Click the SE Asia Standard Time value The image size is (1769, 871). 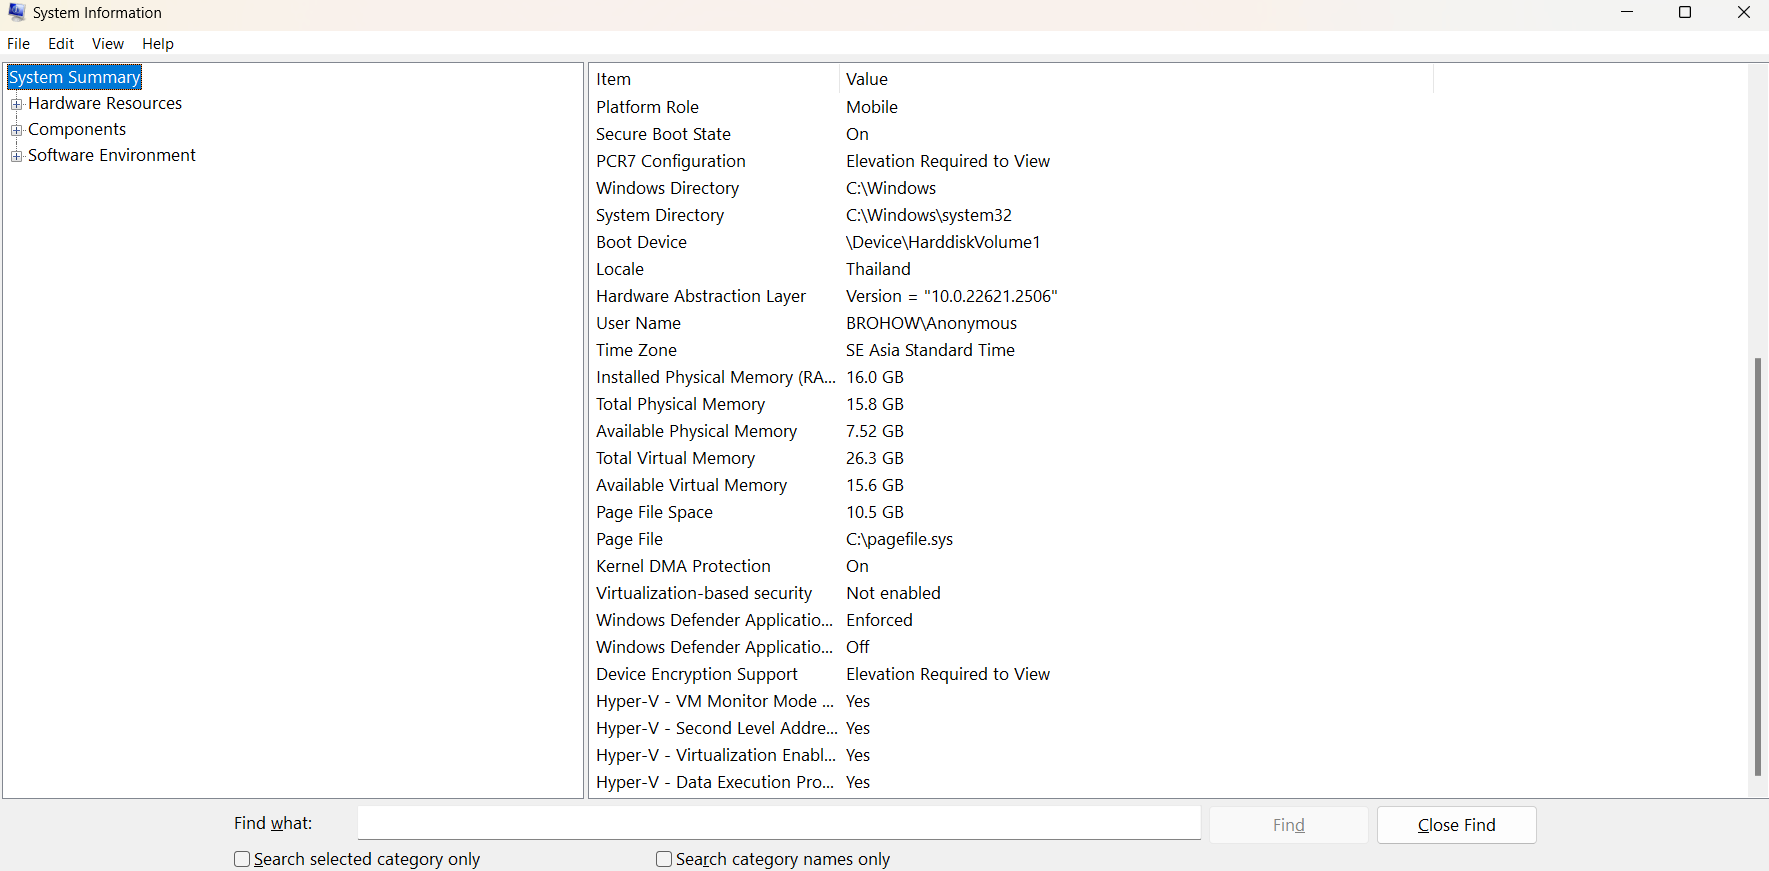[x=930, y=350]
